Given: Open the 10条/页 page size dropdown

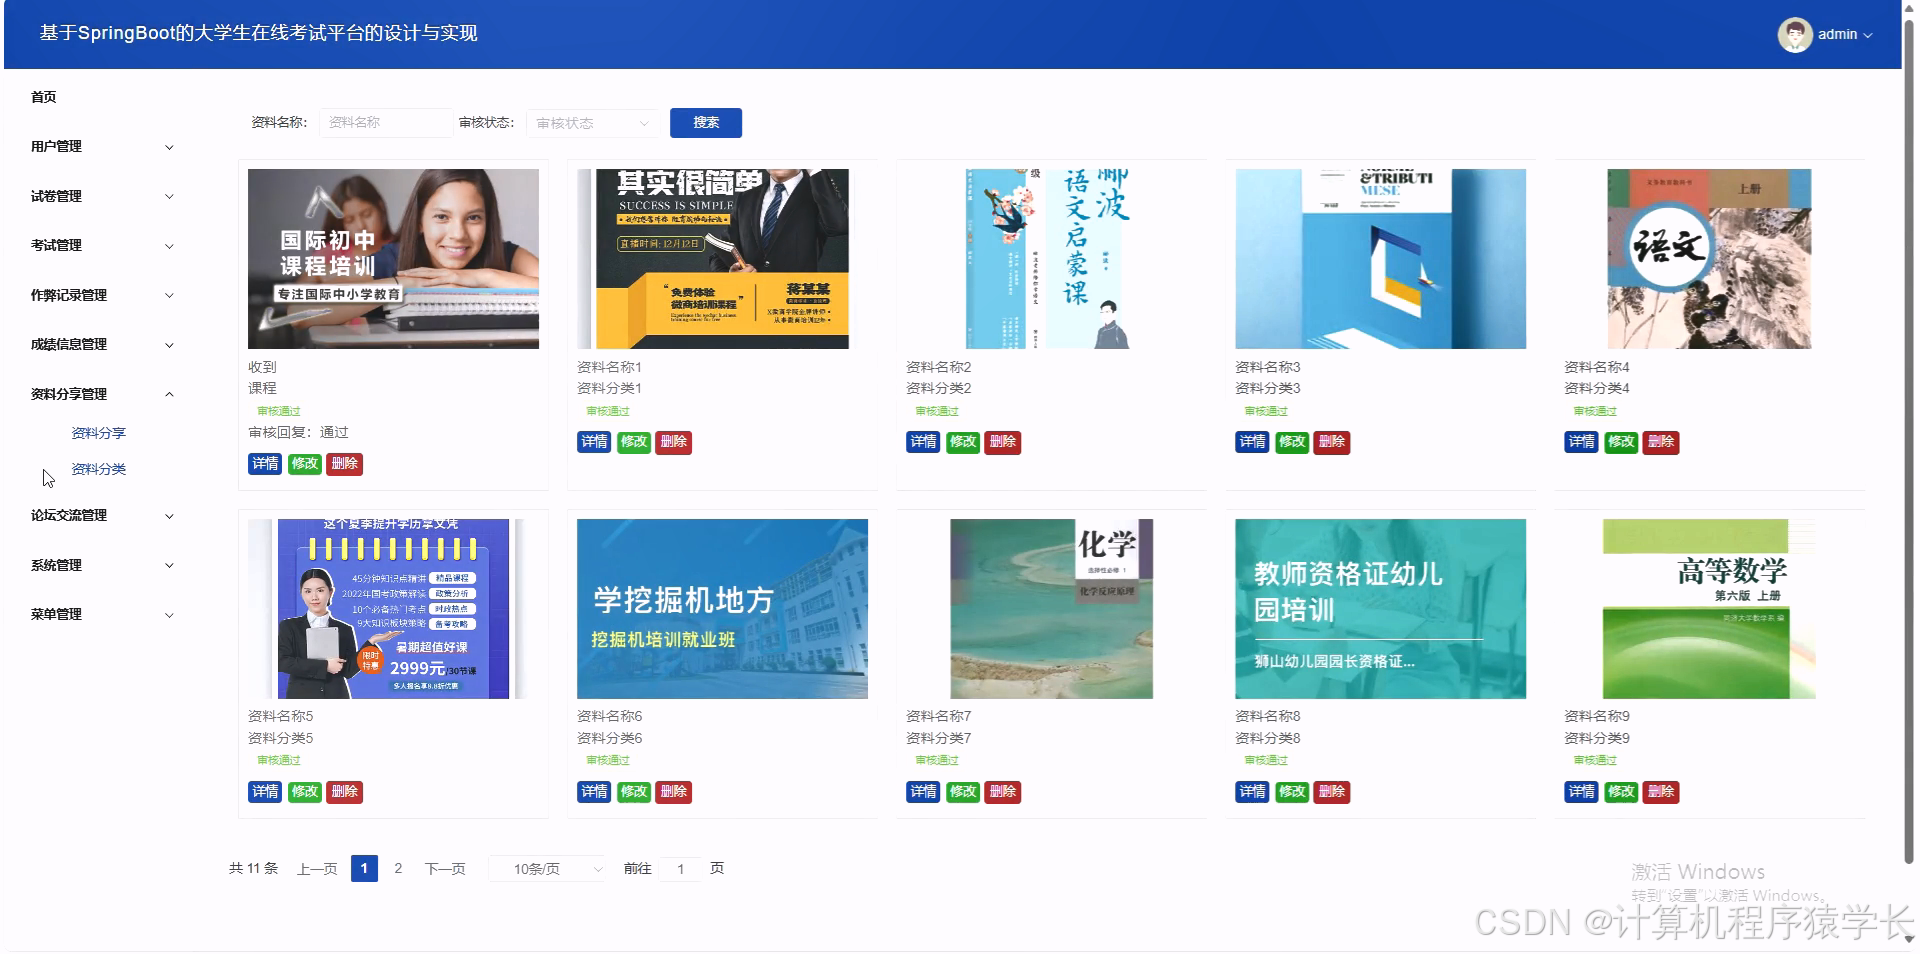Looking at the screenshot, I should pos(548,869).
